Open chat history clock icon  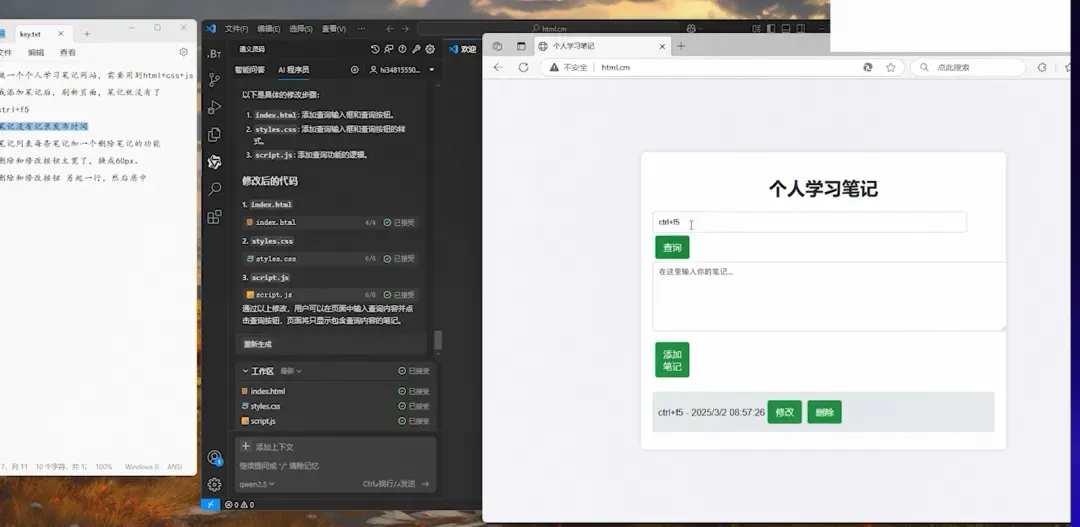click(x=375, y=49)
